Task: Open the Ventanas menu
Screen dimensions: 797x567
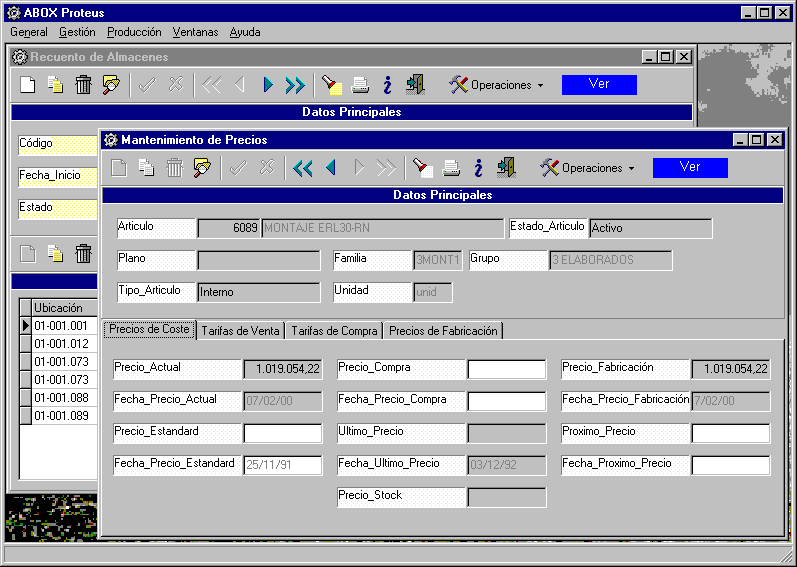Action: [195, 32]
